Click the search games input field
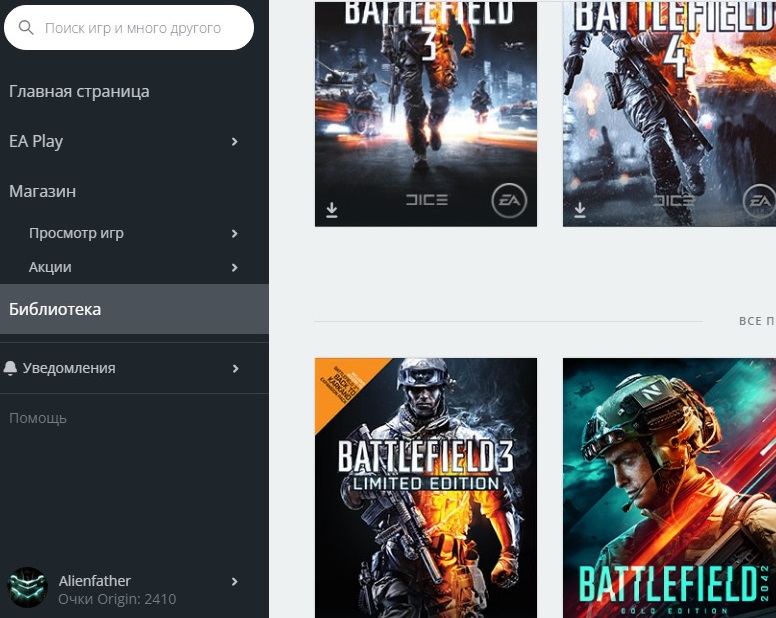 pyautogui.click(x=129, y=28)
